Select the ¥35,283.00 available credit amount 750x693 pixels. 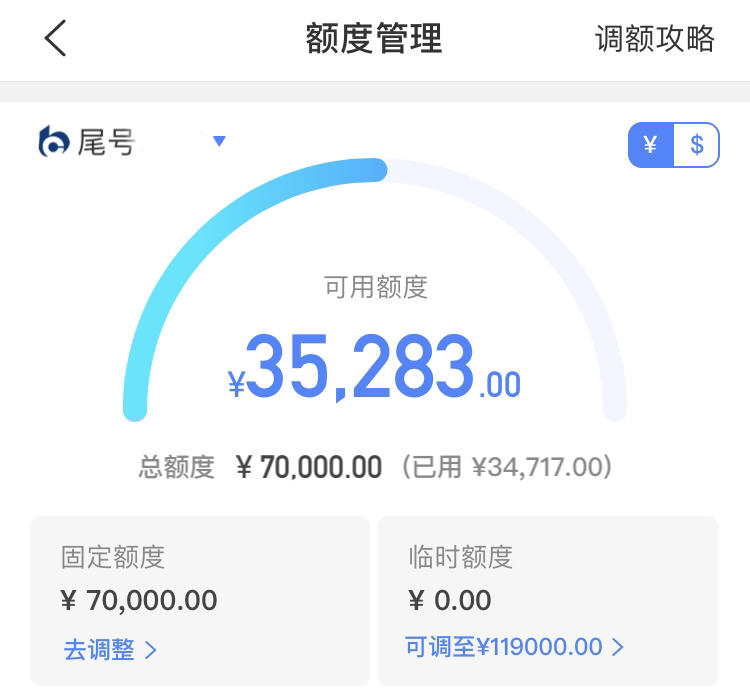(x=375, y=367)
